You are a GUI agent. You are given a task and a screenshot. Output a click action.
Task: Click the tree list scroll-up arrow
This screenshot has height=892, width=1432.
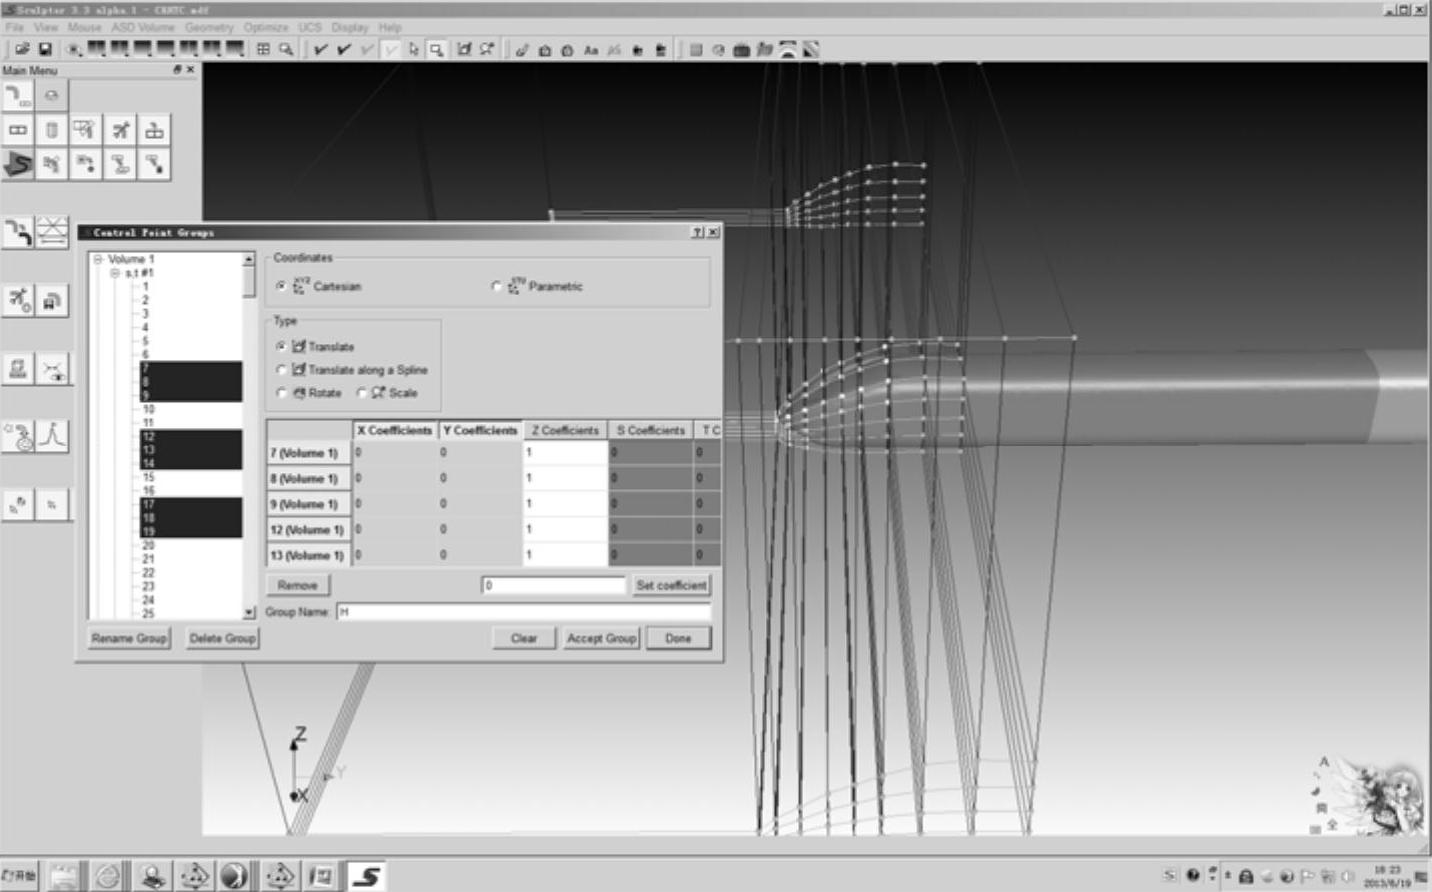click(249, 259)
